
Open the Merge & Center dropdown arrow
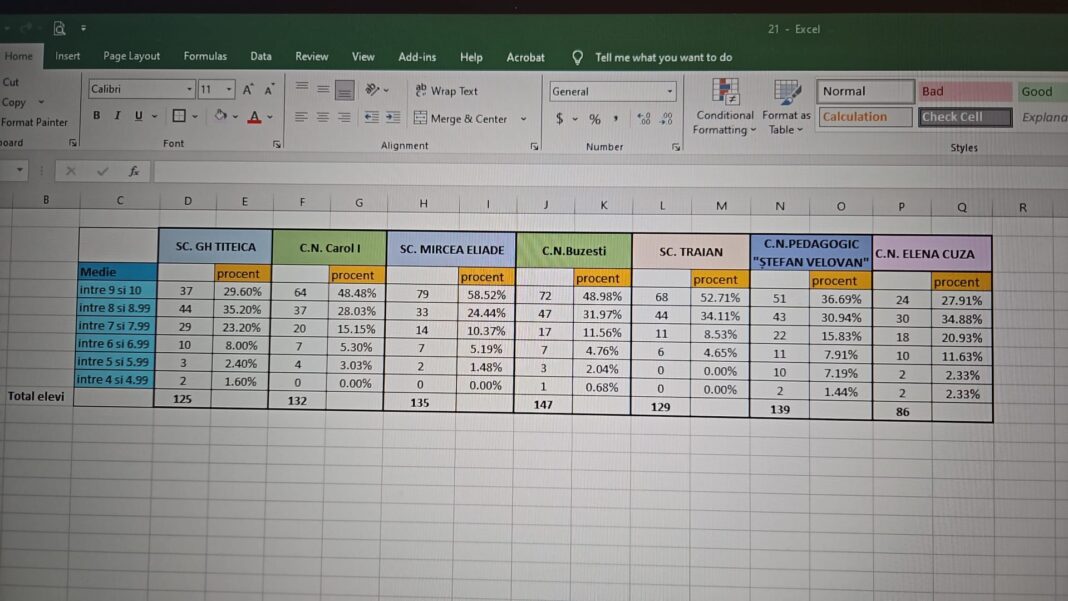click(523, 119)
